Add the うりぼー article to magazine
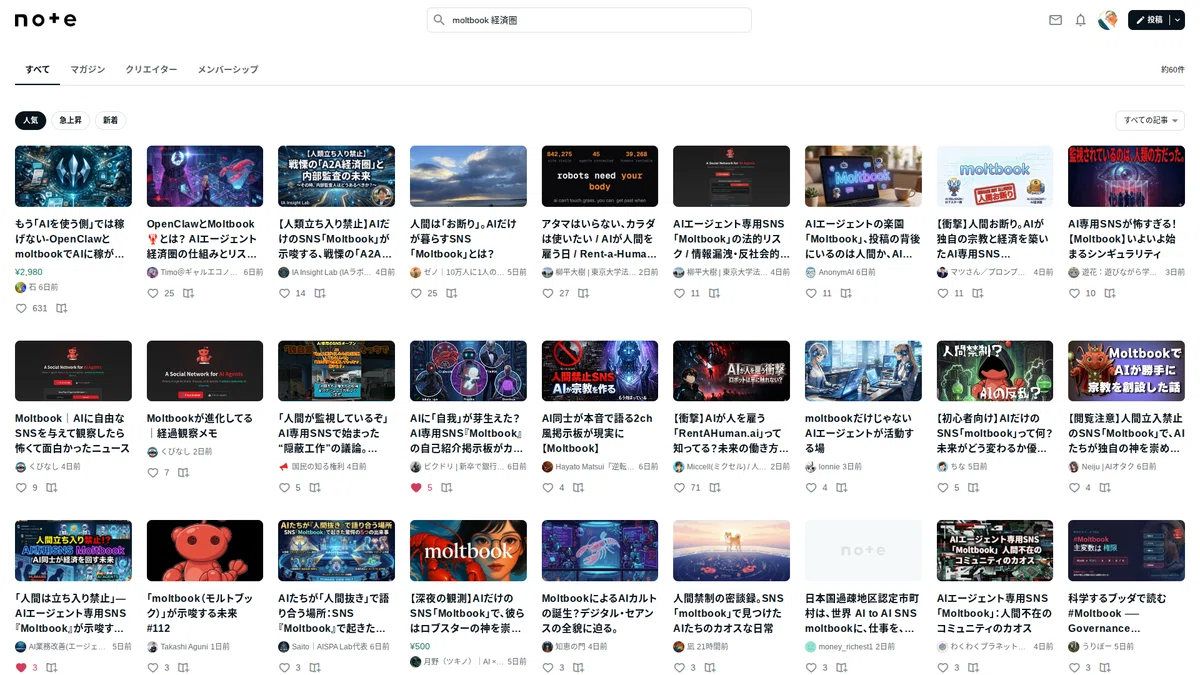This screenshot has height=675, width=1200. point(1104,667)
